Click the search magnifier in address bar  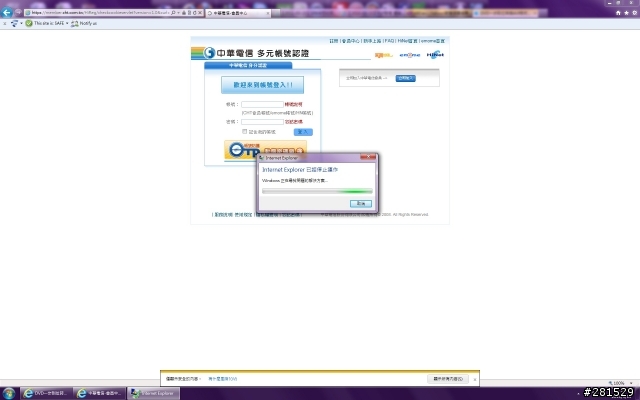click(x=173, y=13)
